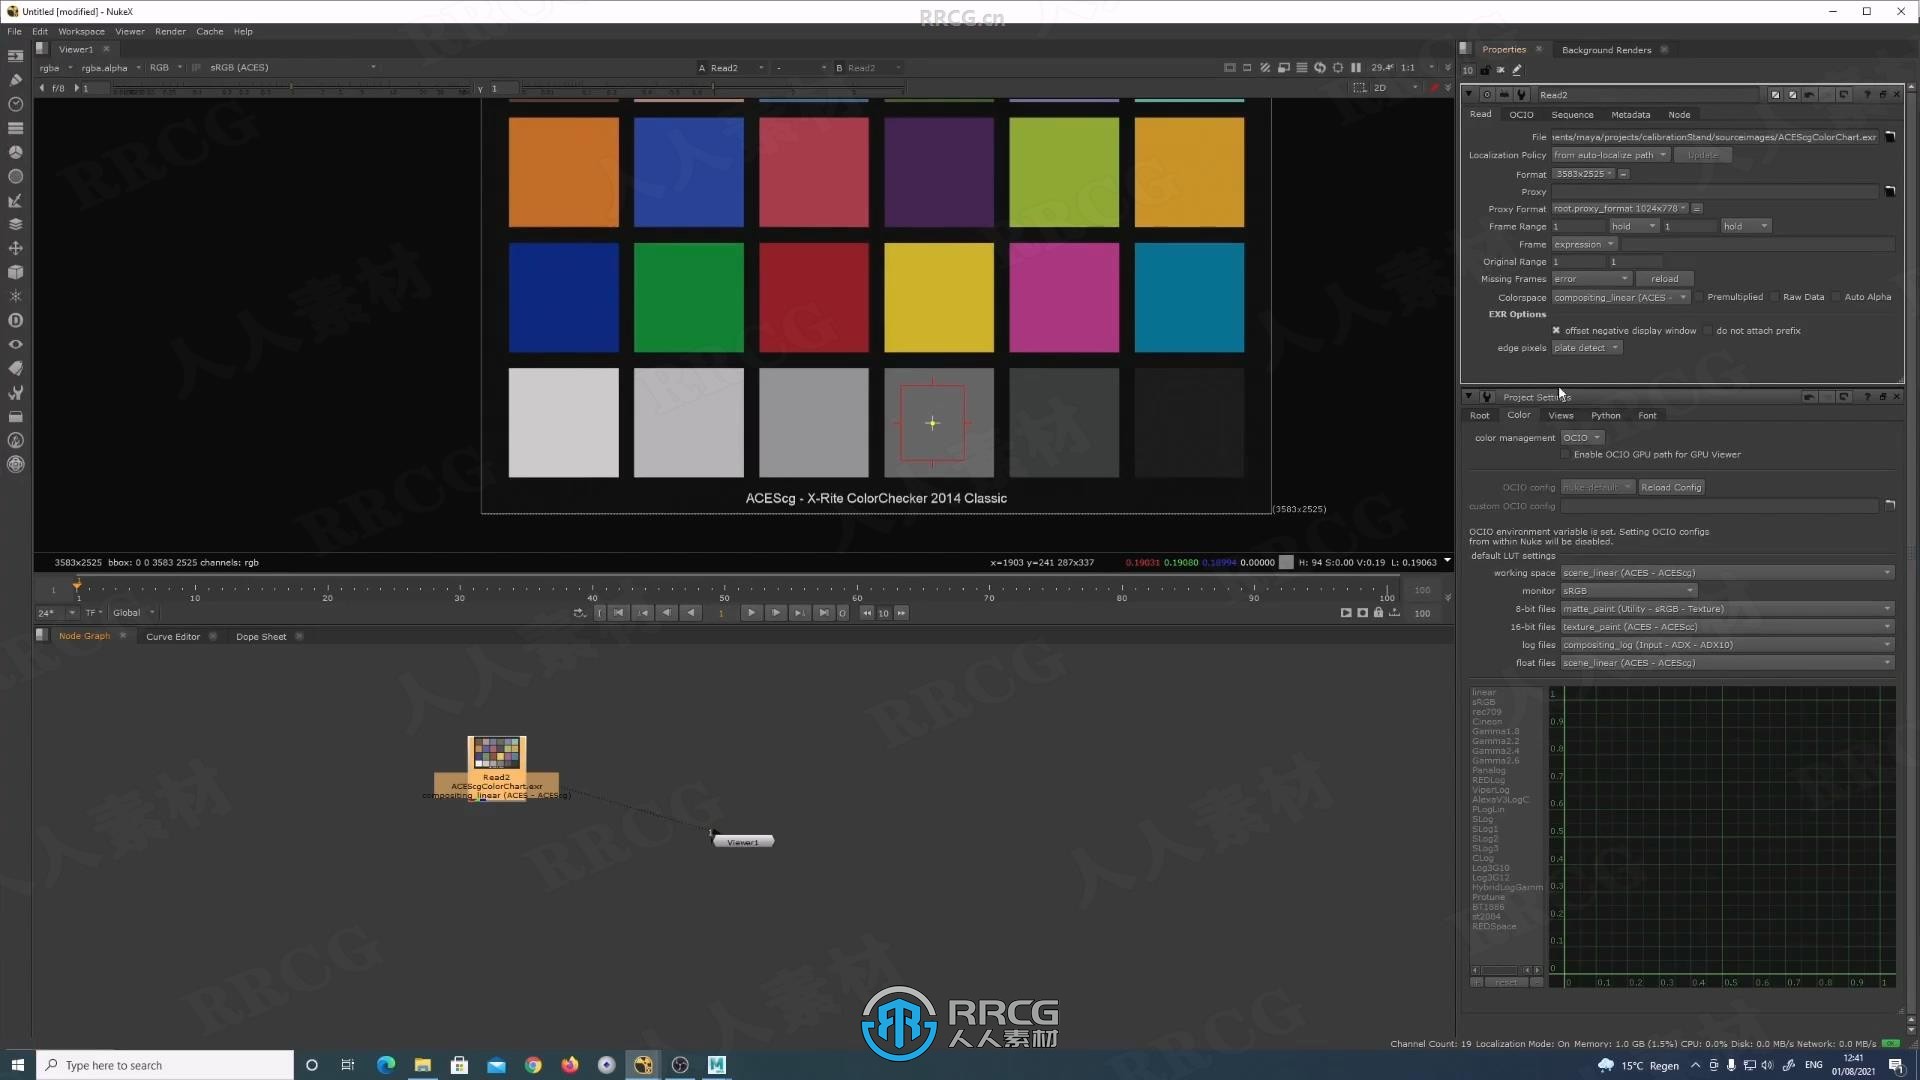Open Google Chrome from taskbar

533,1065
